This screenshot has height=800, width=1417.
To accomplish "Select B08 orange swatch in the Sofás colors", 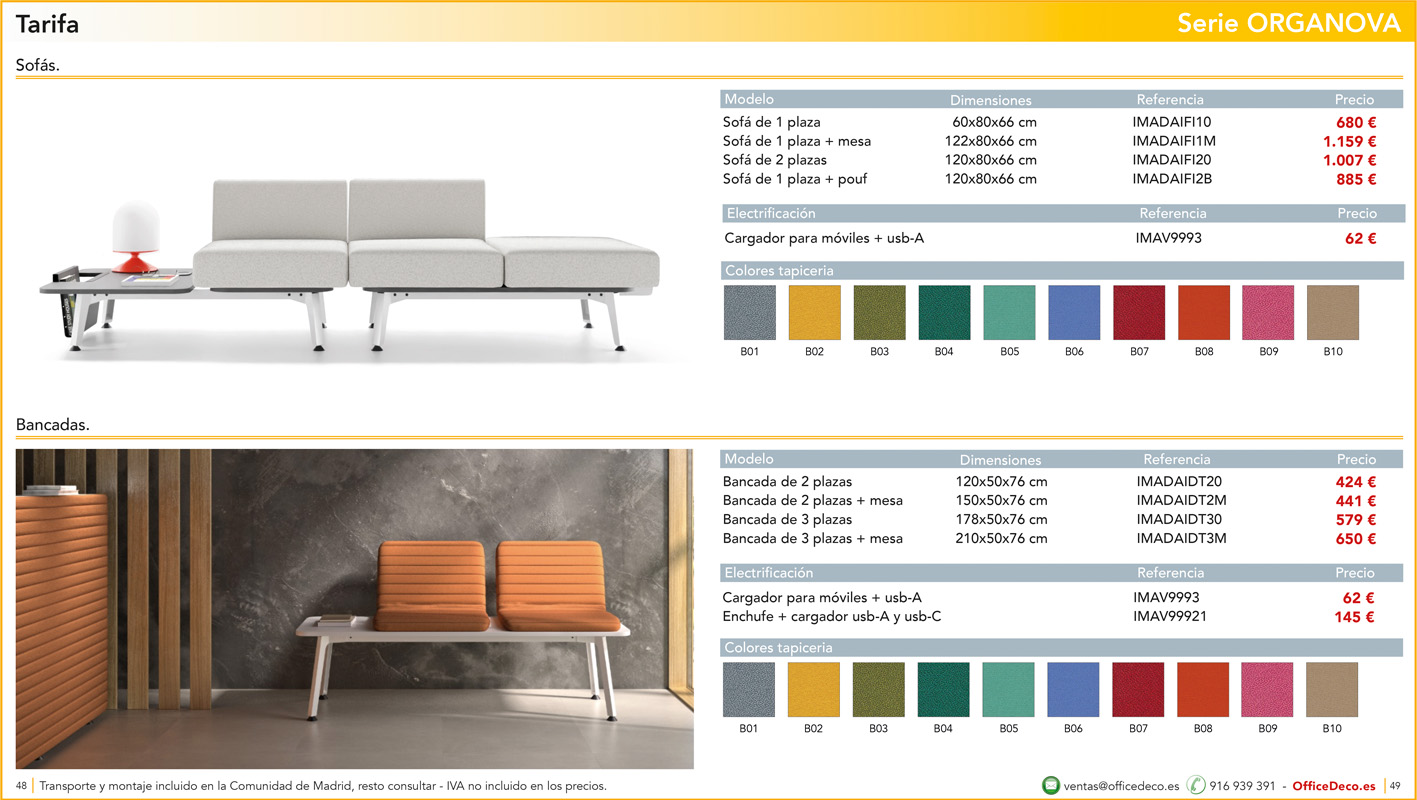I will 1204,313.
